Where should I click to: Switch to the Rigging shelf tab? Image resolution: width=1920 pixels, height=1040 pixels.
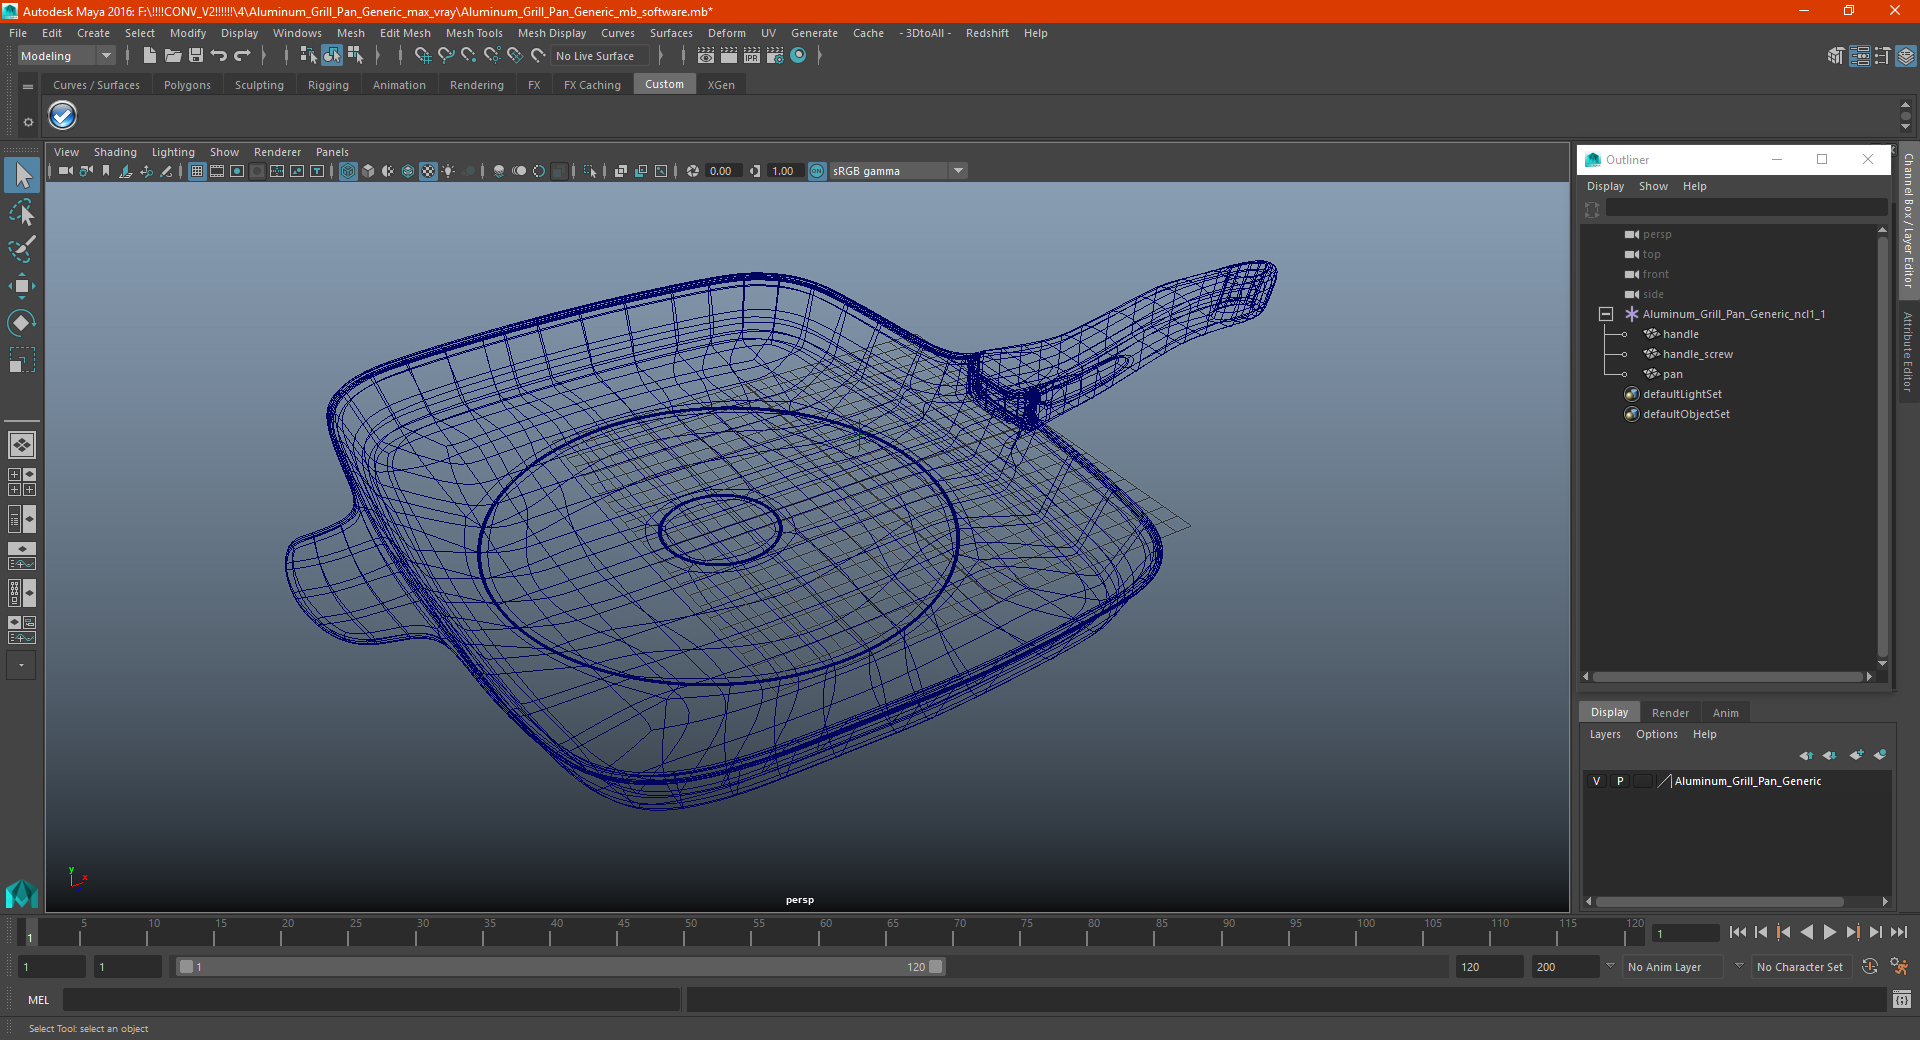(x=328, y=85)
